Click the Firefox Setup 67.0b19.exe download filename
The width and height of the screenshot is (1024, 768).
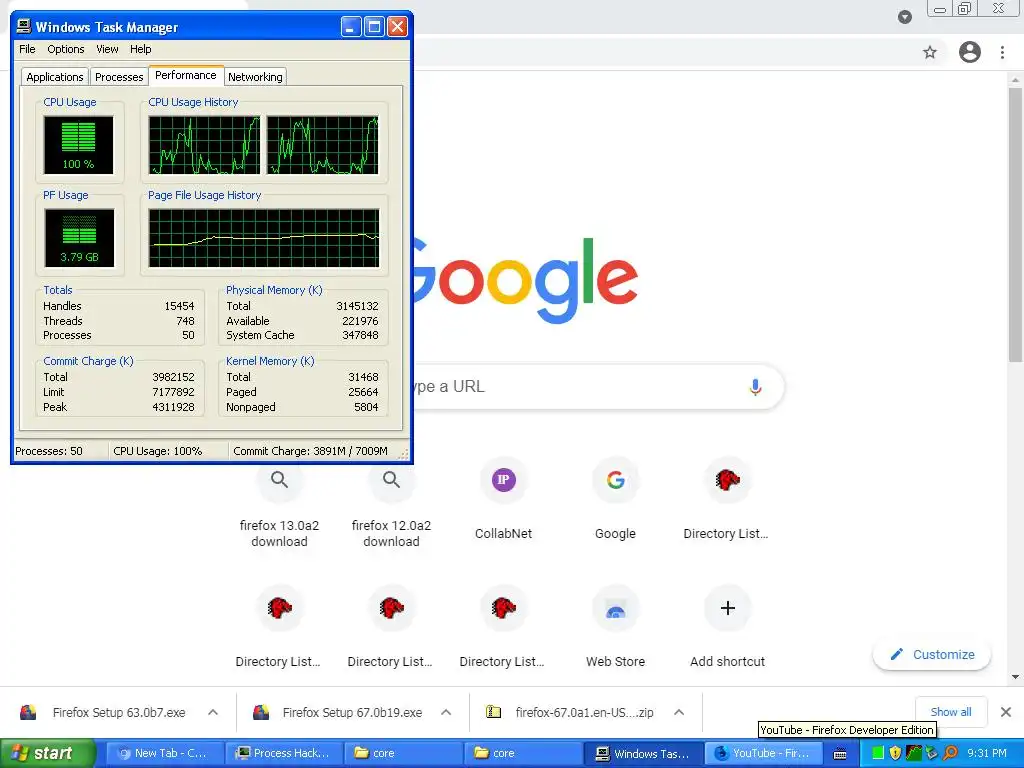click(353, 712)
